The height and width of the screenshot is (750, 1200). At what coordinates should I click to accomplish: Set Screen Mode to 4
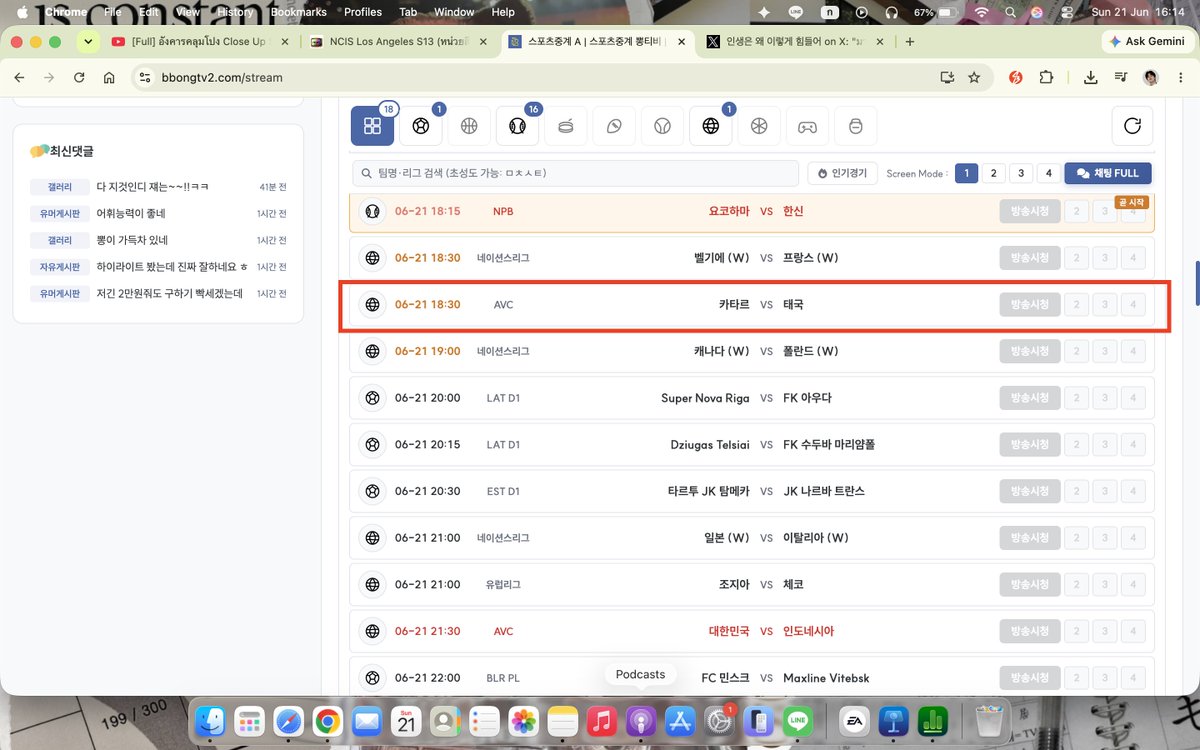[1048, 173]
